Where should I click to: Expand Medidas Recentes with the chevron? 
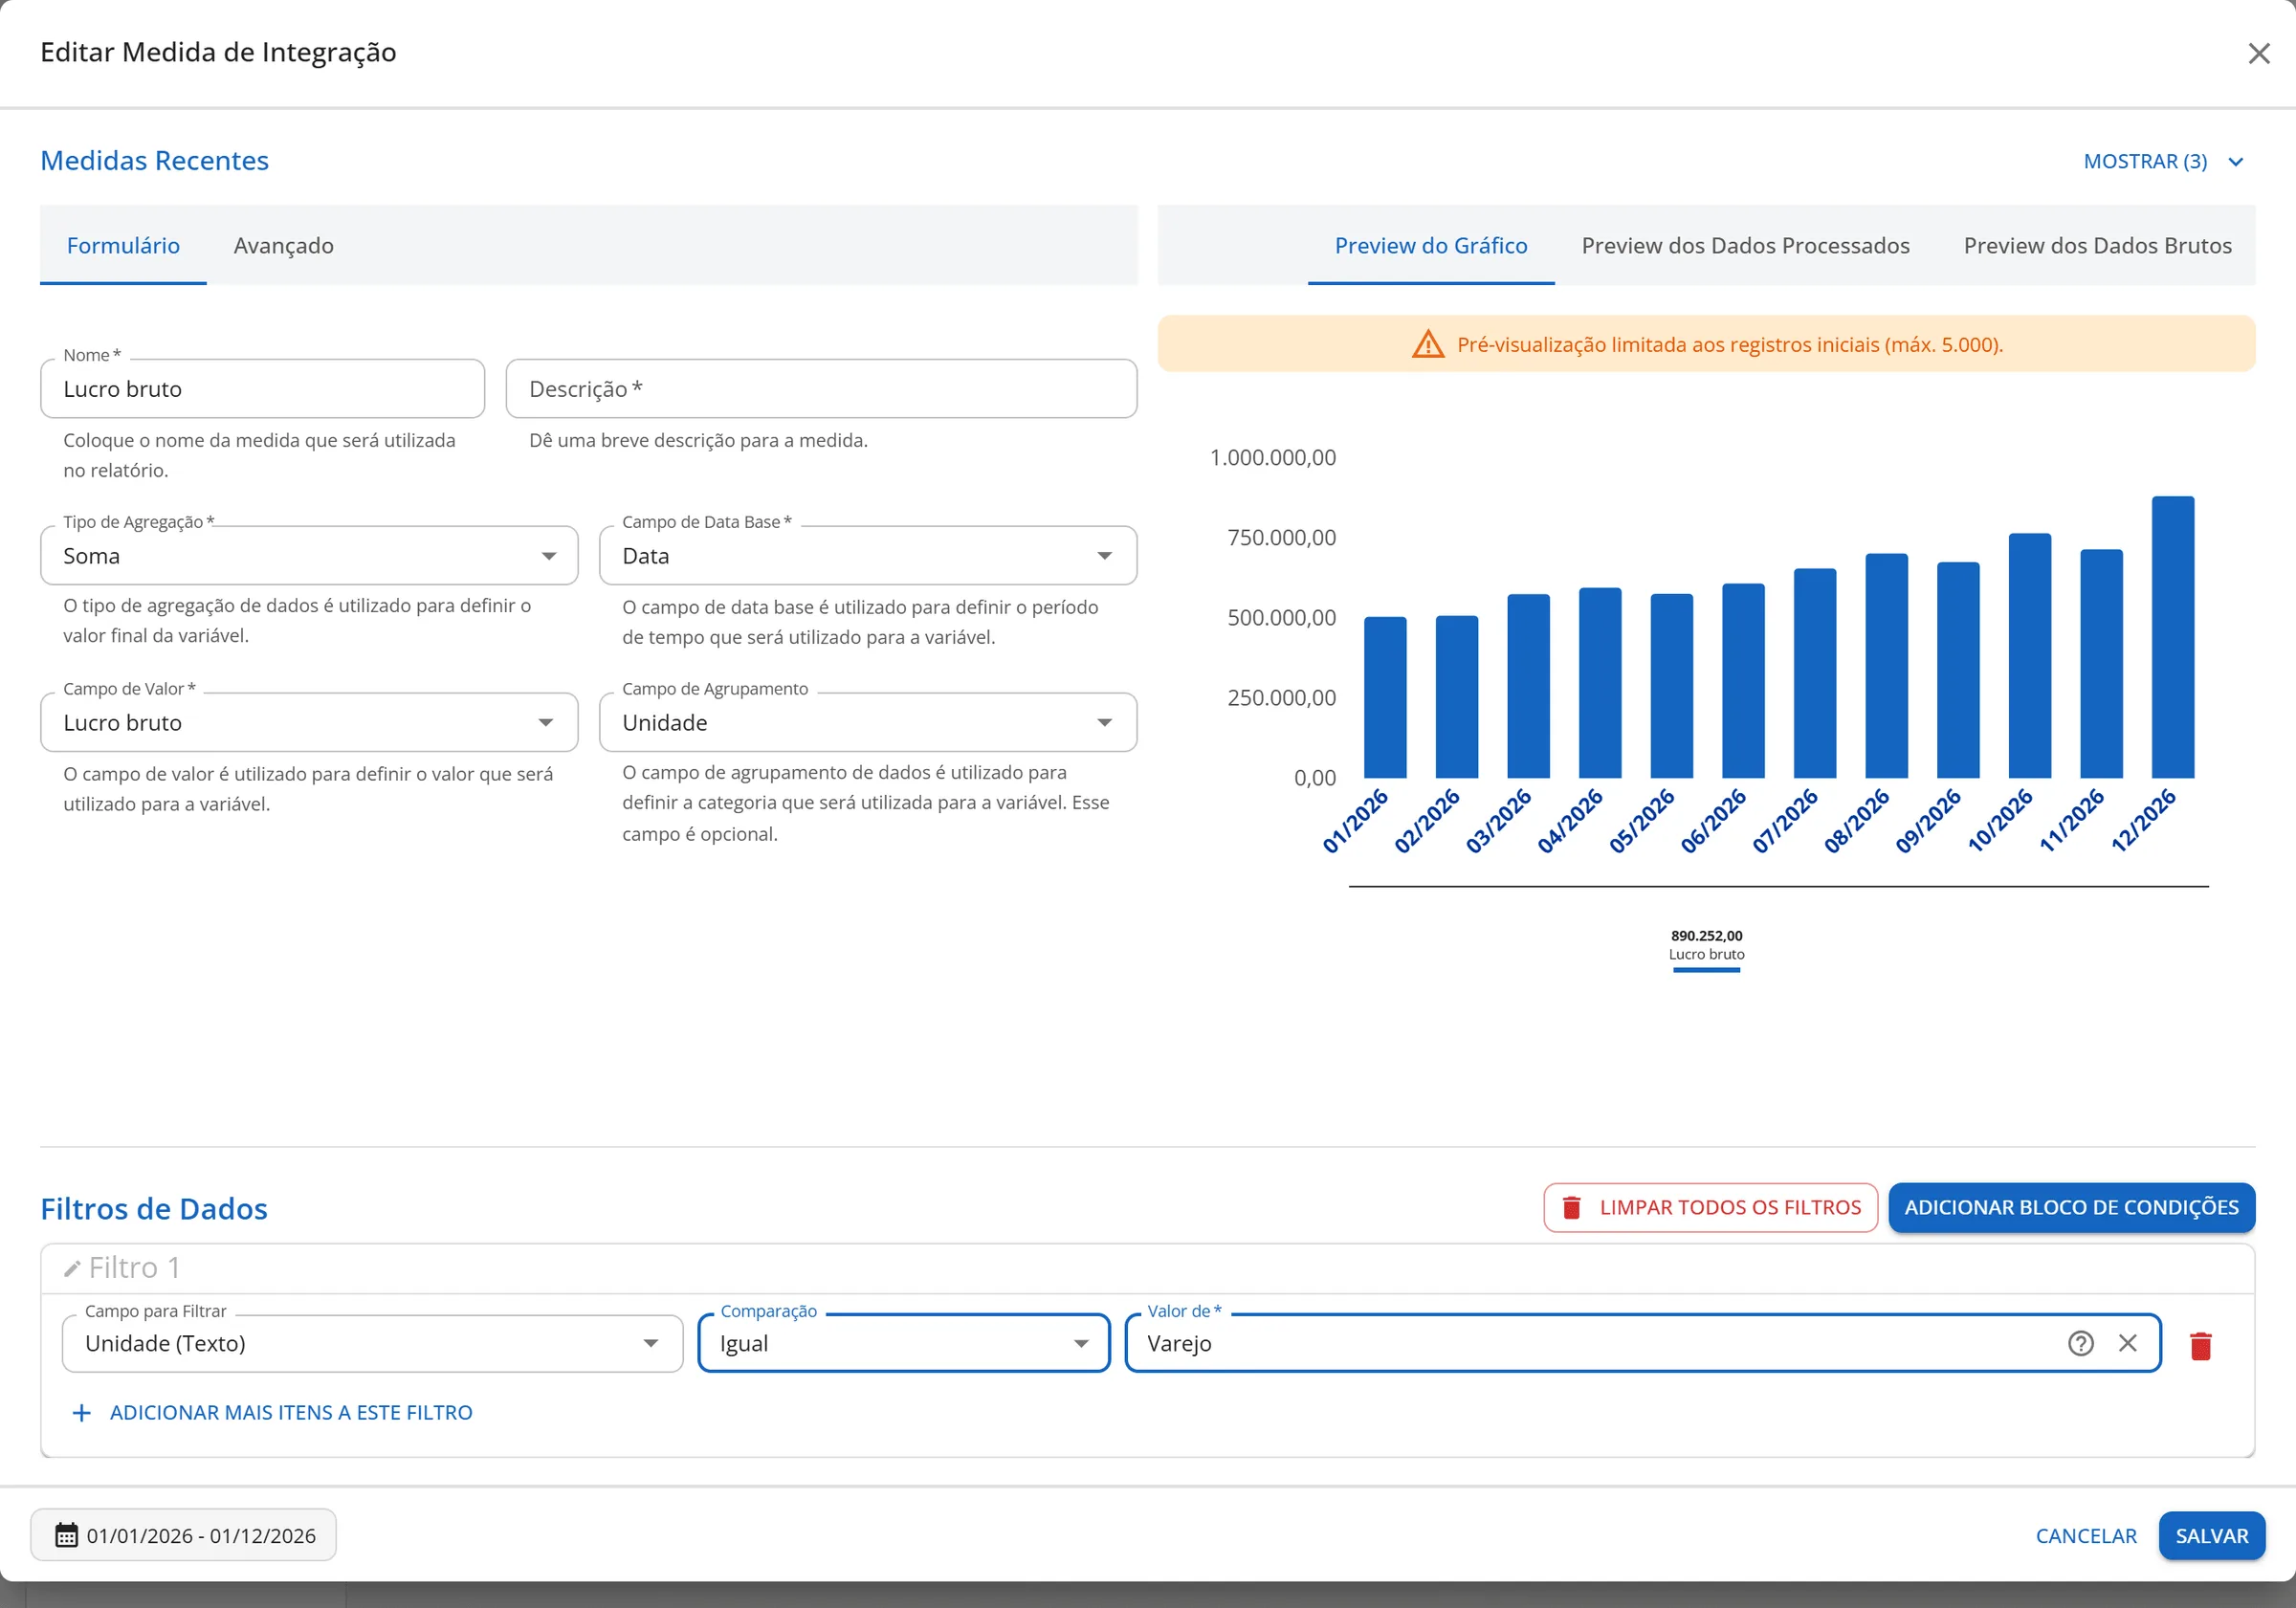[x=2235, y=162]
